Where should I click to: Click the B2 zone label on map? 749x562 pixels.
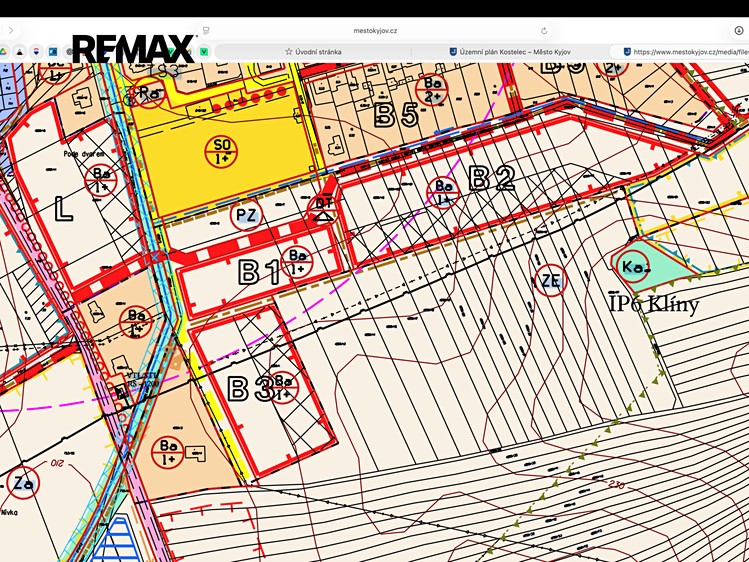[x=492, y=178]
